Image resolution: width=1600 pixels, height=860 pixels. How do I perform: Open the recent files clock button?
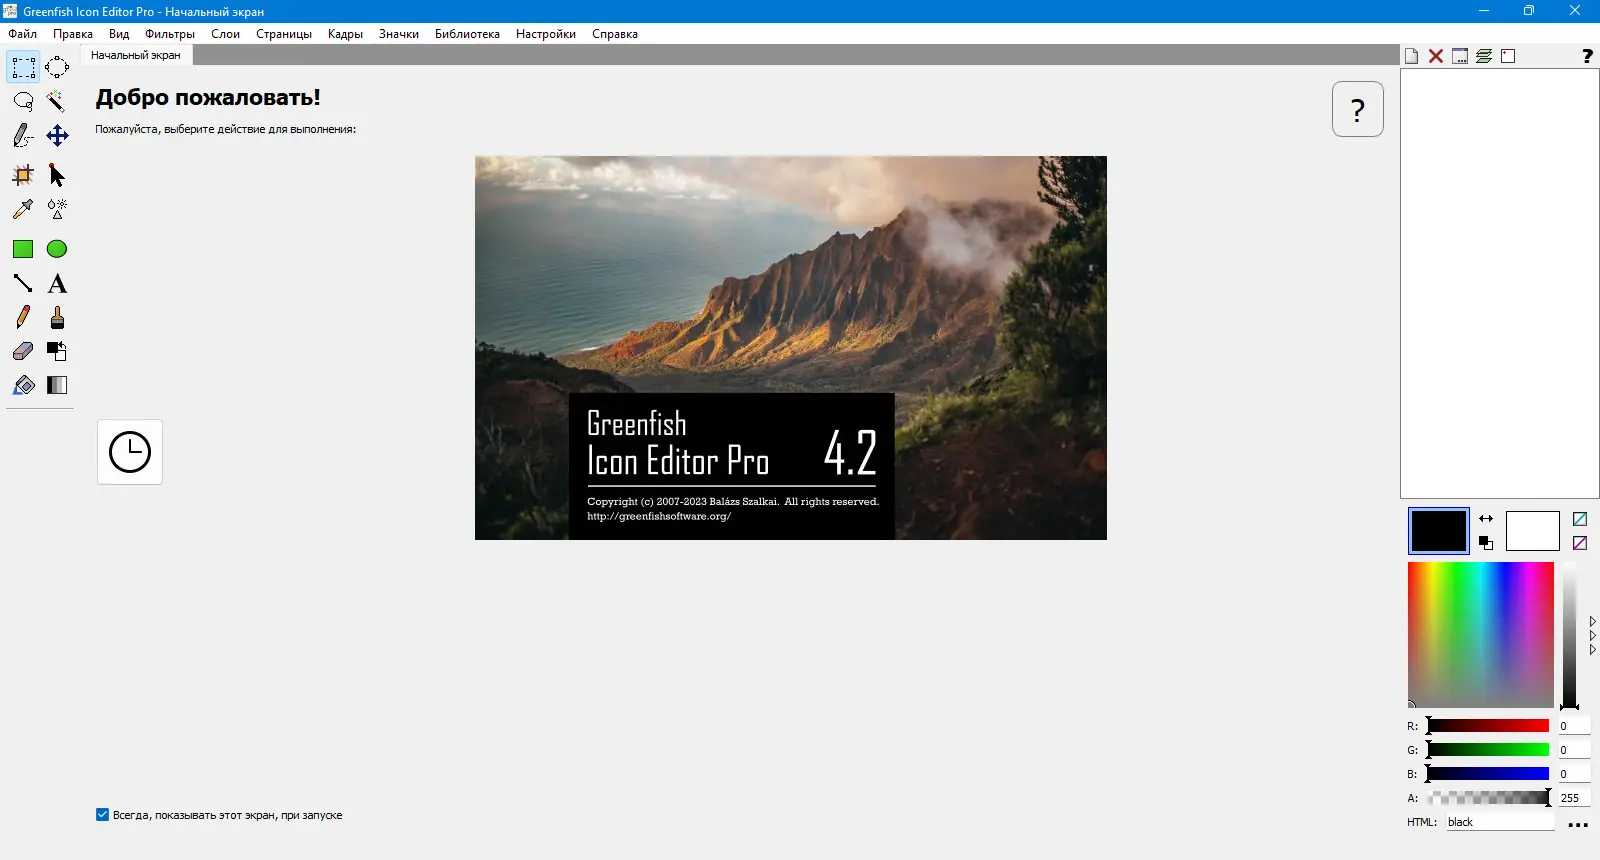pos(130,452)
